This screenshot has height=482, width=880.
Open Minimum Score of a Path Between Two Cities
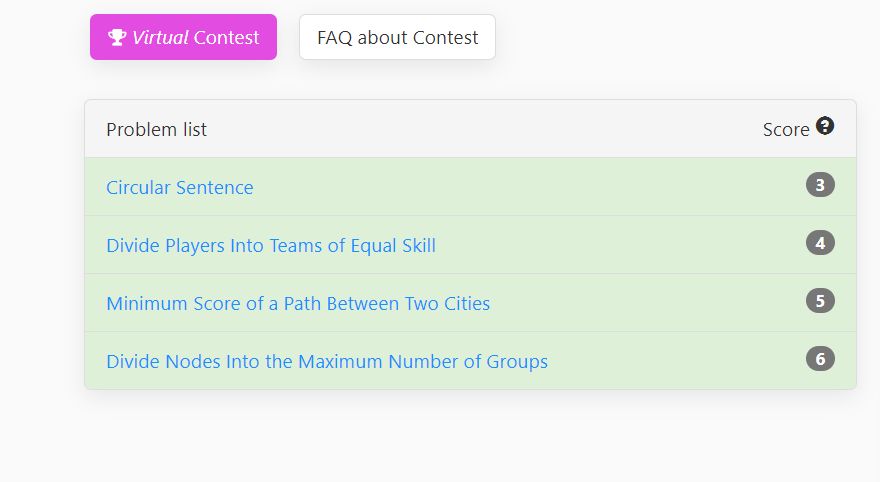(298, 304)
